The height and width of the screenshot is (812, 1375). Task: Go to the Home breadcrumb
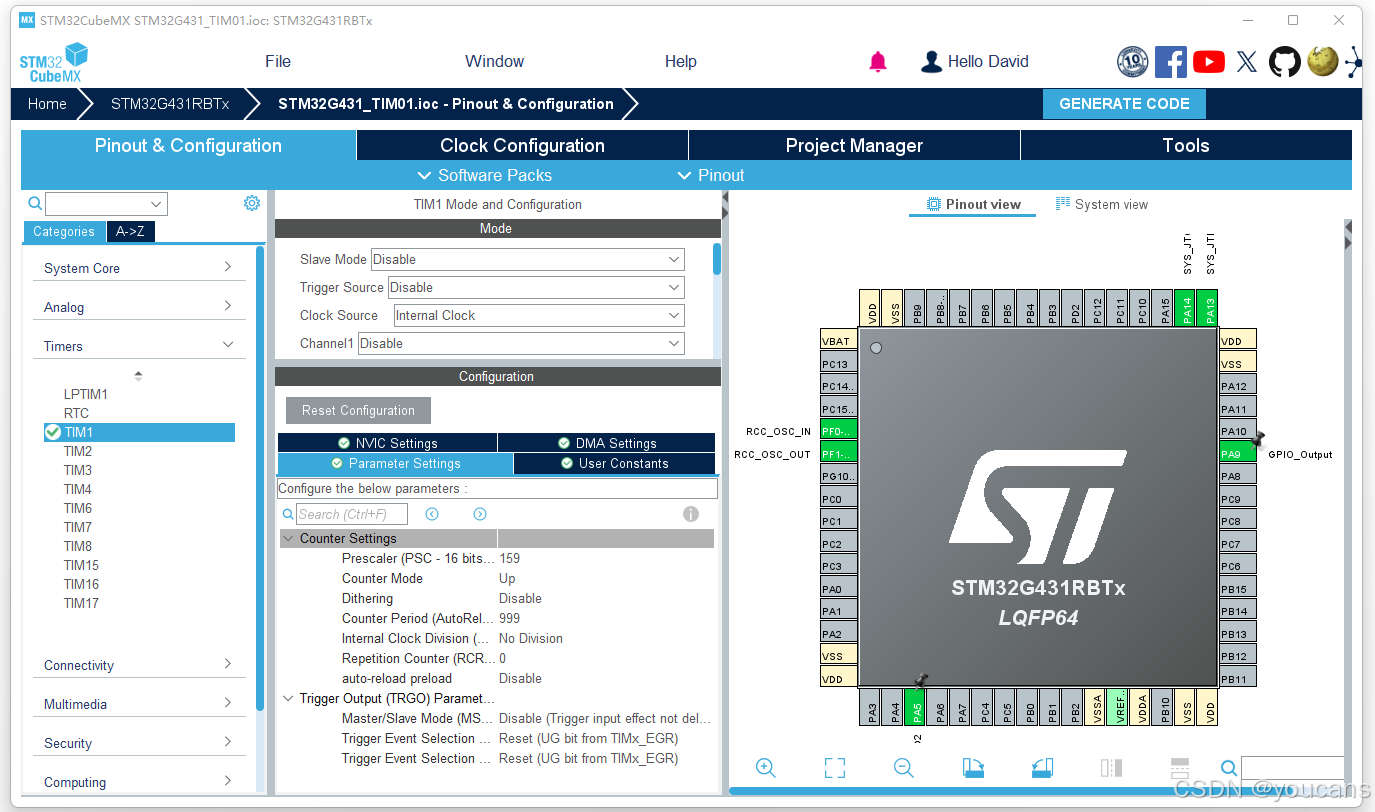click(47, 104)
